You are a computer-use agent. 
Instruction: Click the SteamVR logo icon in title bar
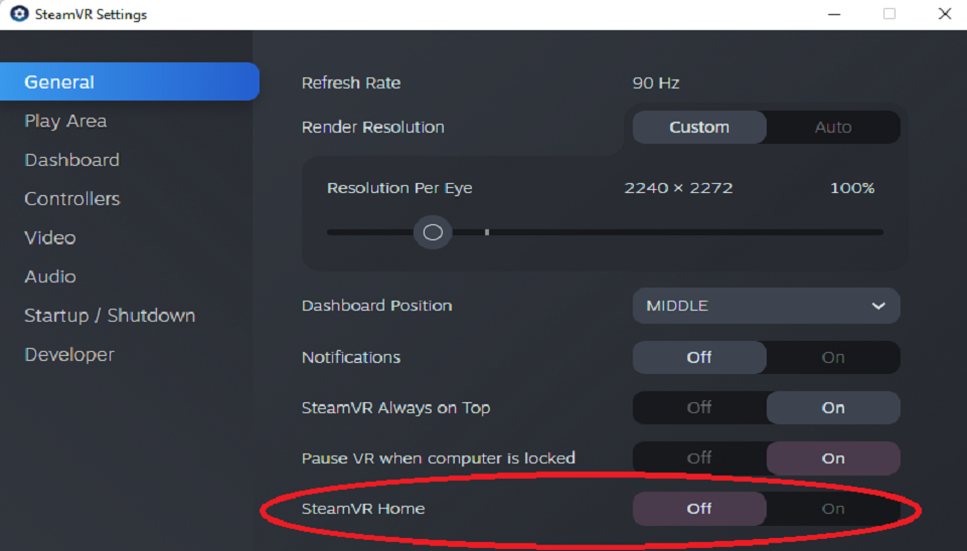coord(19,14)
